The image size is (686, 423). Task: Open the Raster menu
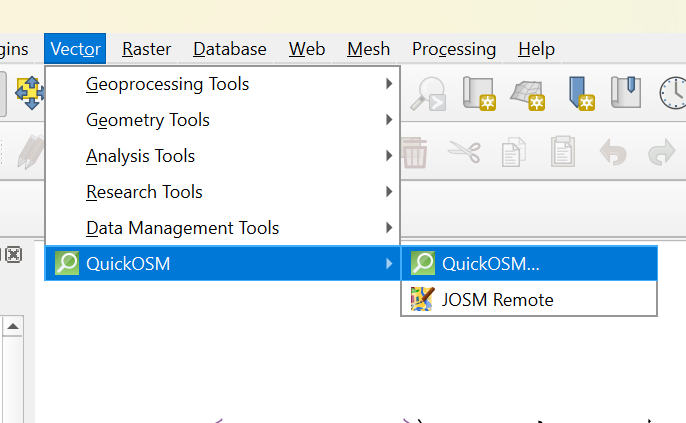click(146, 49)
